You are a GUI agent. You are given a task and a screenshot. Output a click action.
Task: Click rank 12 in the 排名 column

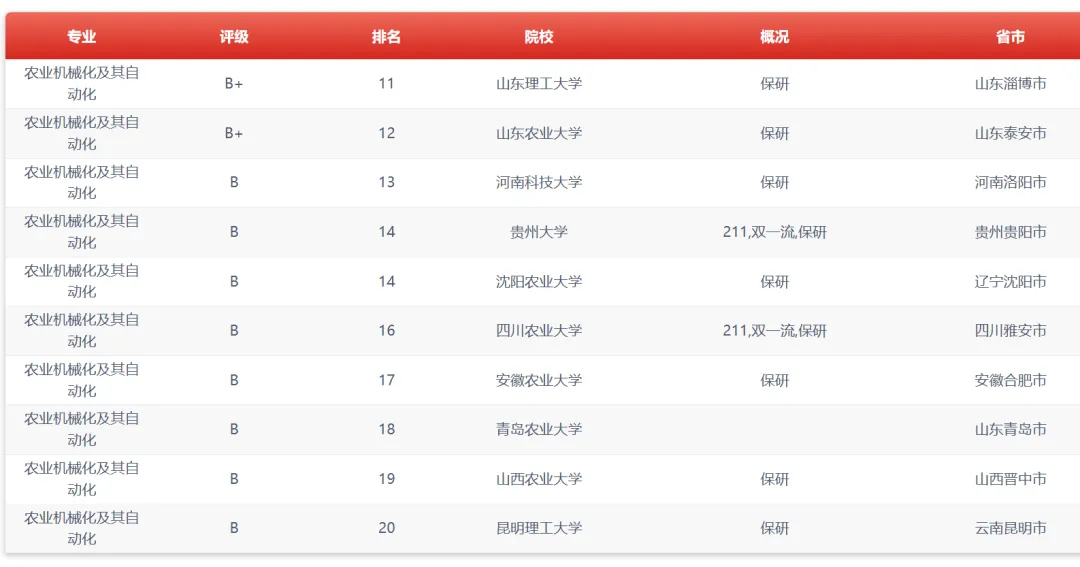(x=386, y=133)
